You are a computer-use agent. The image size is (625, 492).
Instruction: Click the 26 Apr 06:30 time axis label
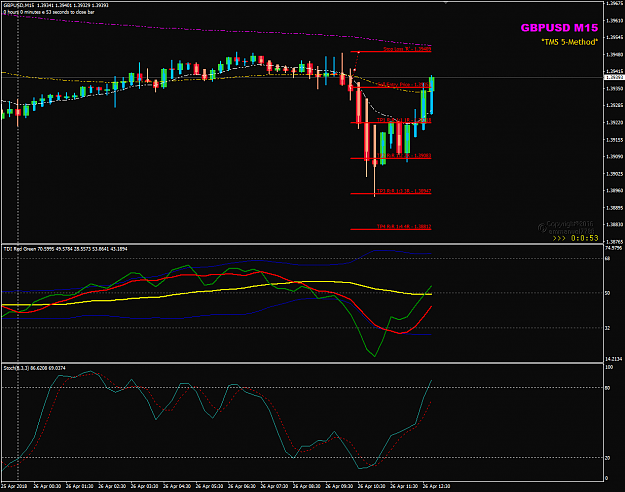(242, 486)
